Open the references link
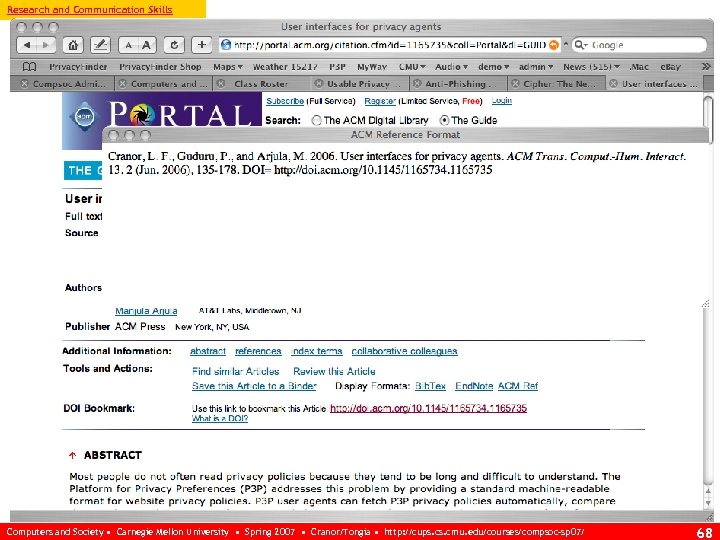This screenshot has width=720, height=540. click(x=258, y=351)
